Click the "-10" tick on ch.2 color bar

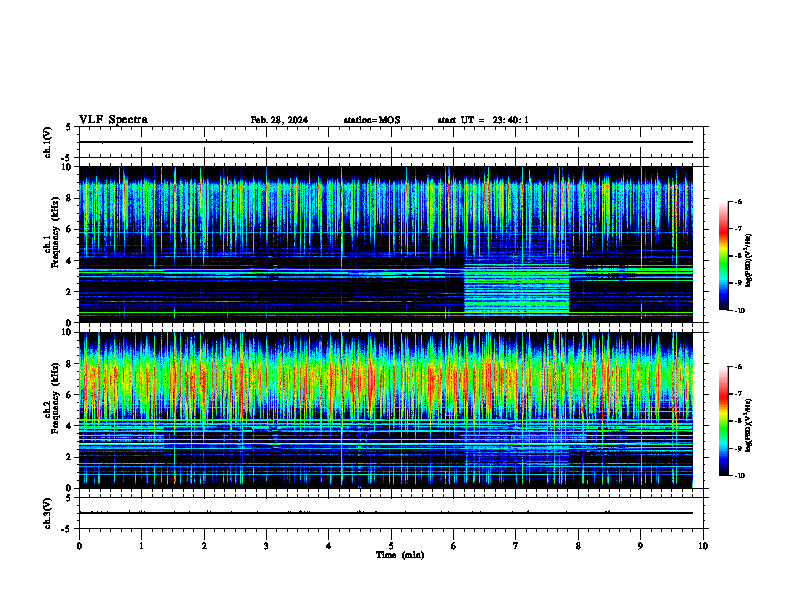tap(739, 476)
